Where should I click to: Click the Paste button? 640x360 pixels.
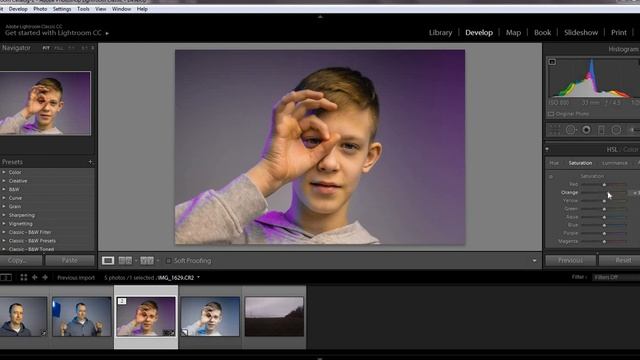[x=70, y=260]
